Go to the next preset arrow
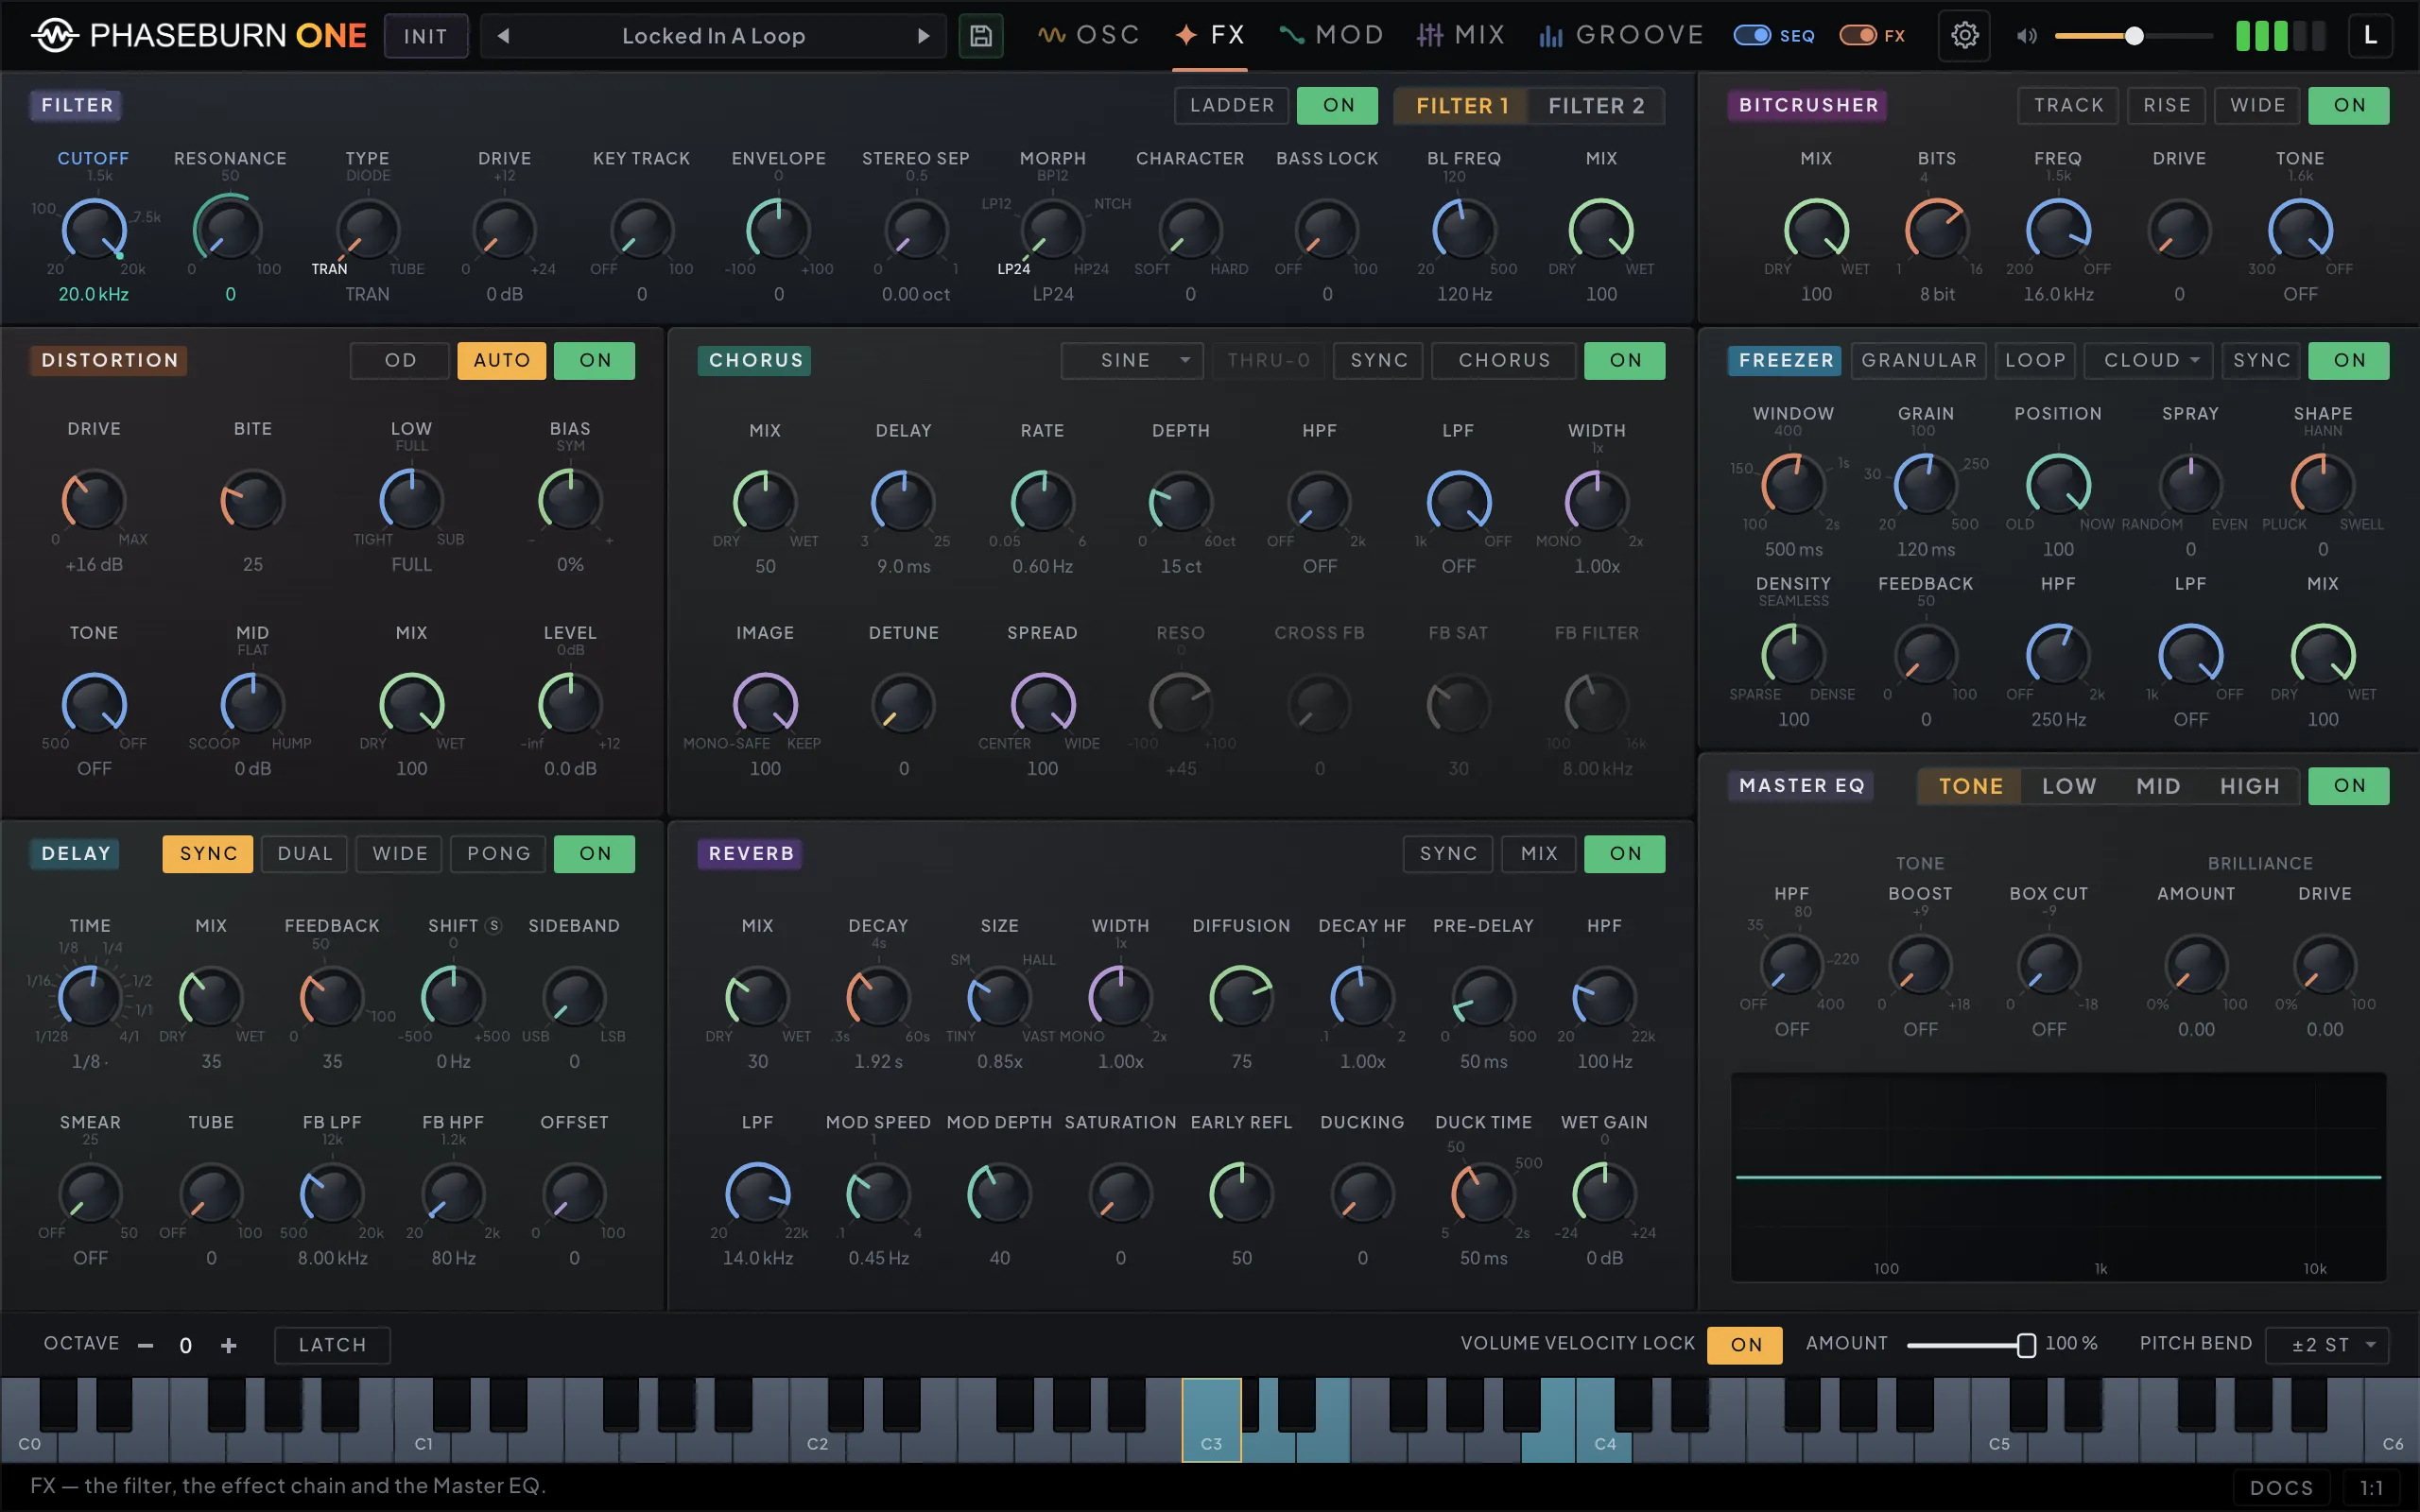2420x1512 pixels. (x=923, y=36)
